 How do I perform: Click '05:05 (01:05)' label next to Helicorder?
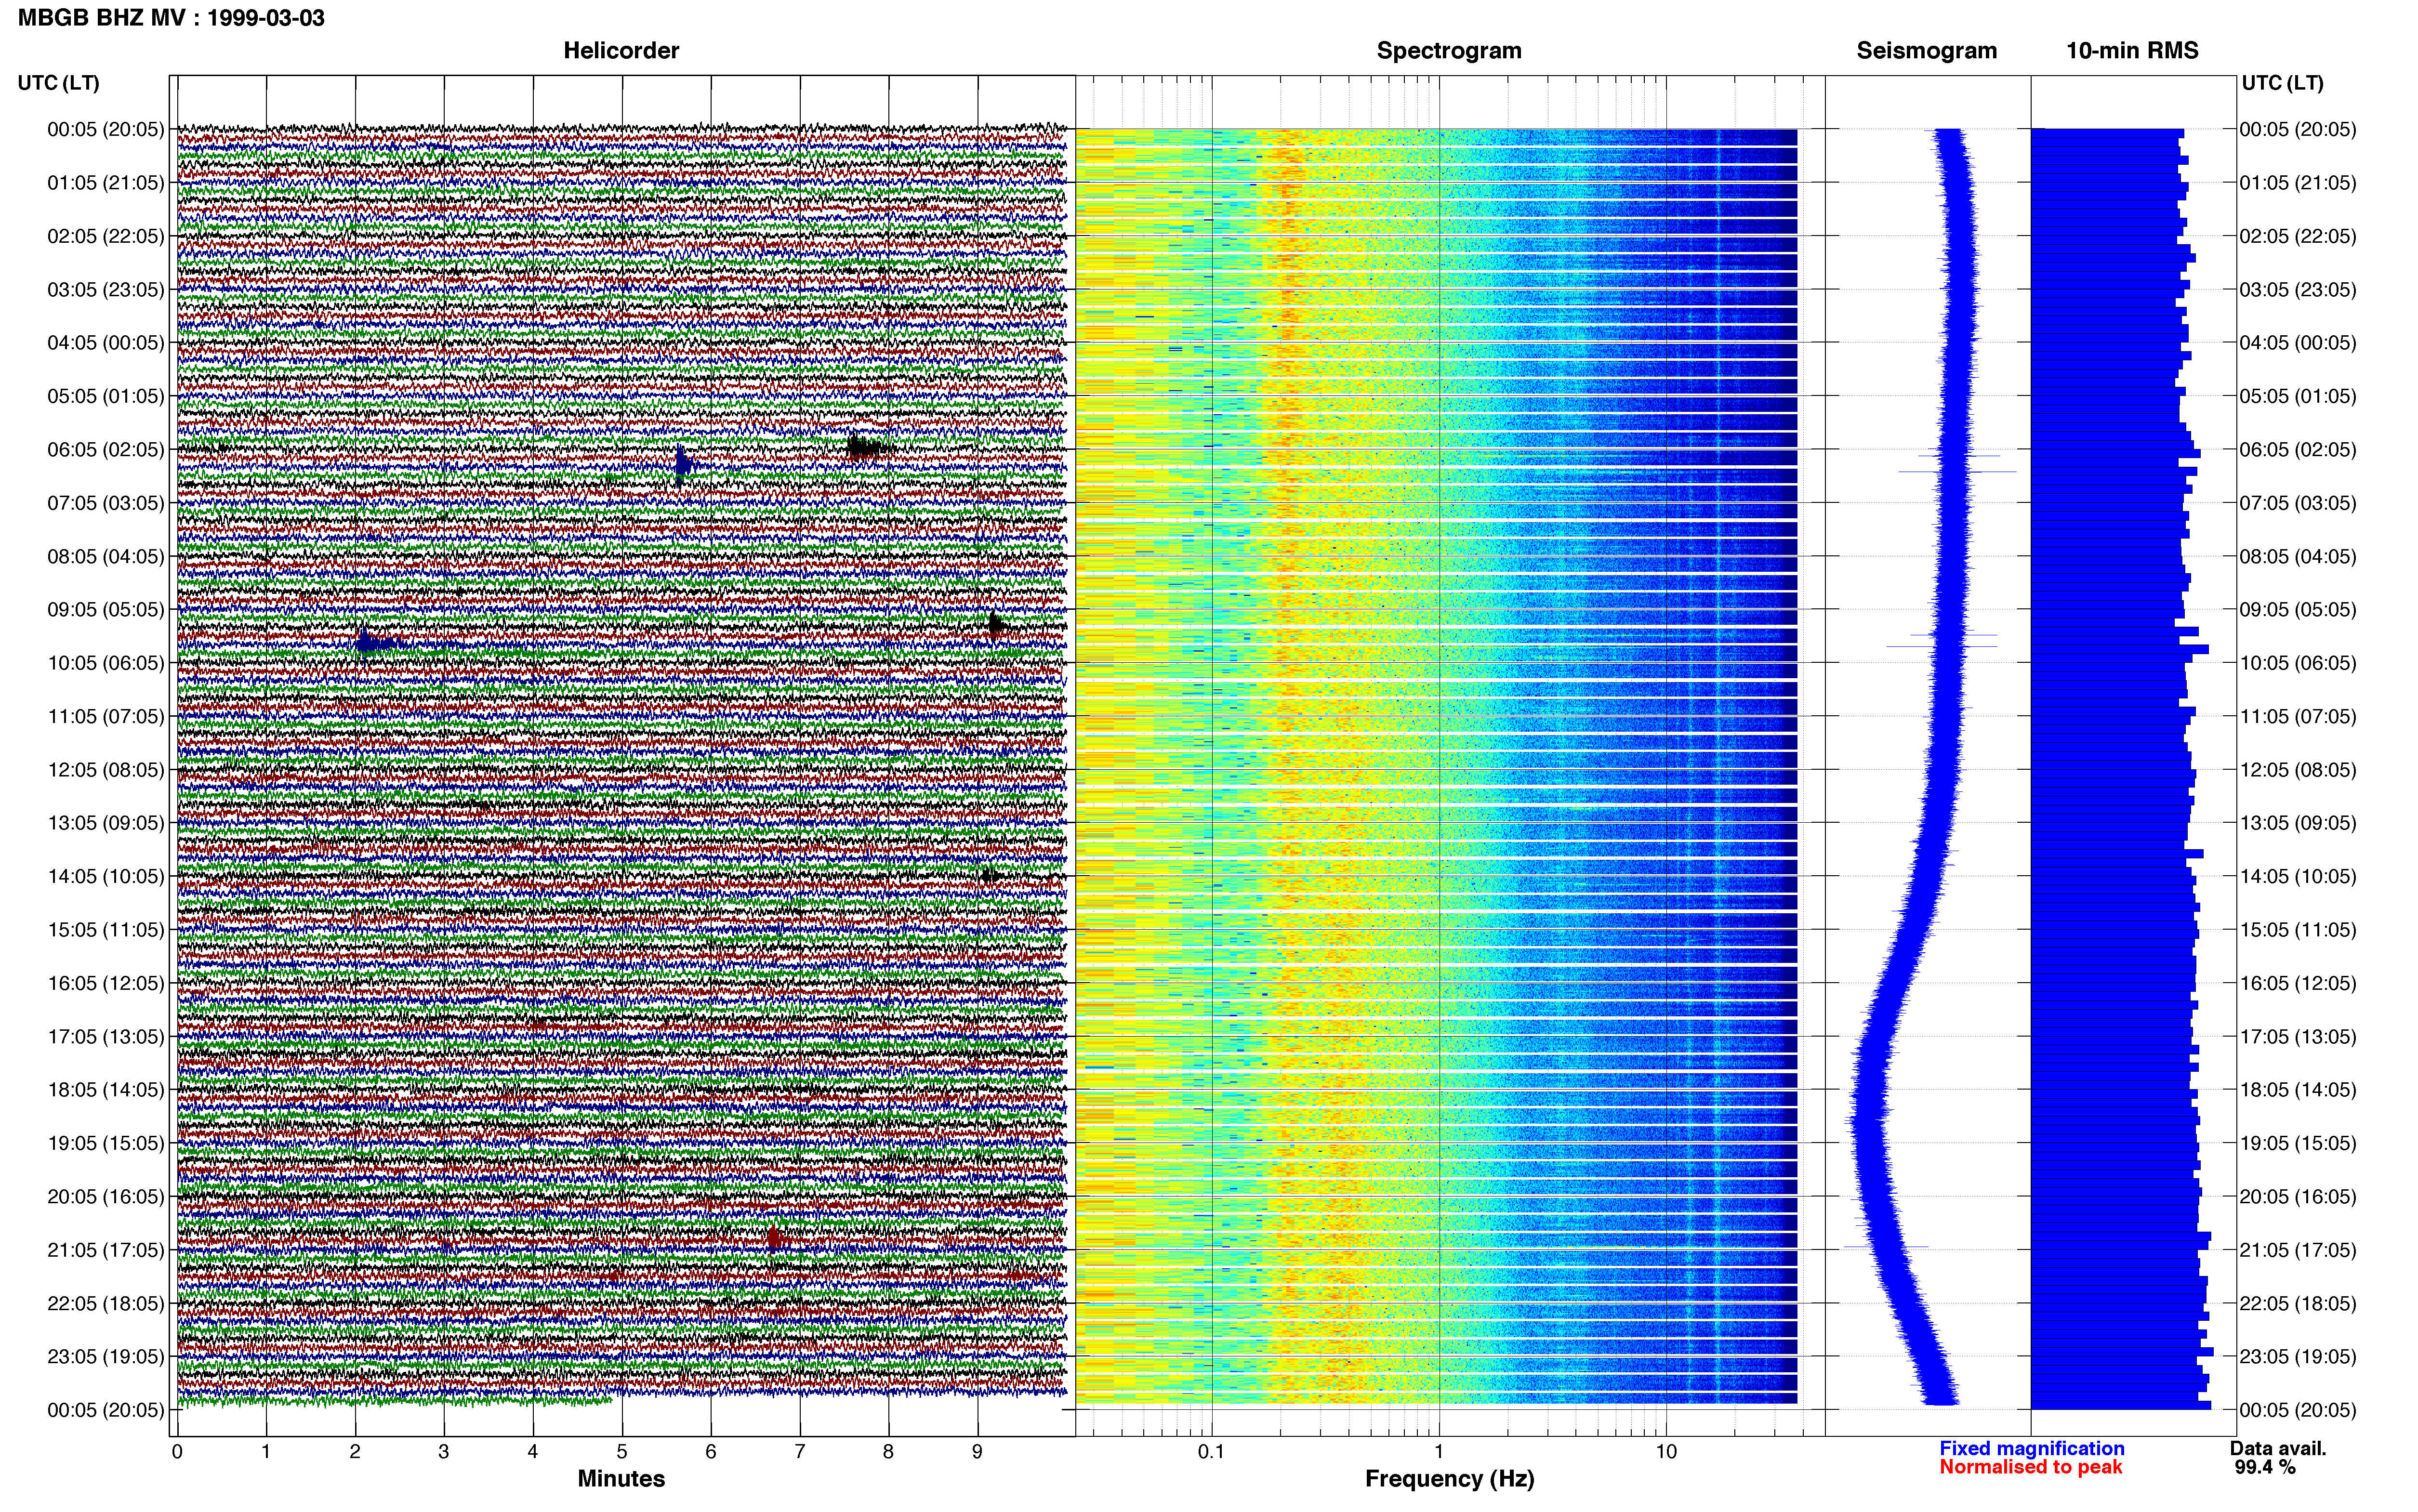click(106, 396)
